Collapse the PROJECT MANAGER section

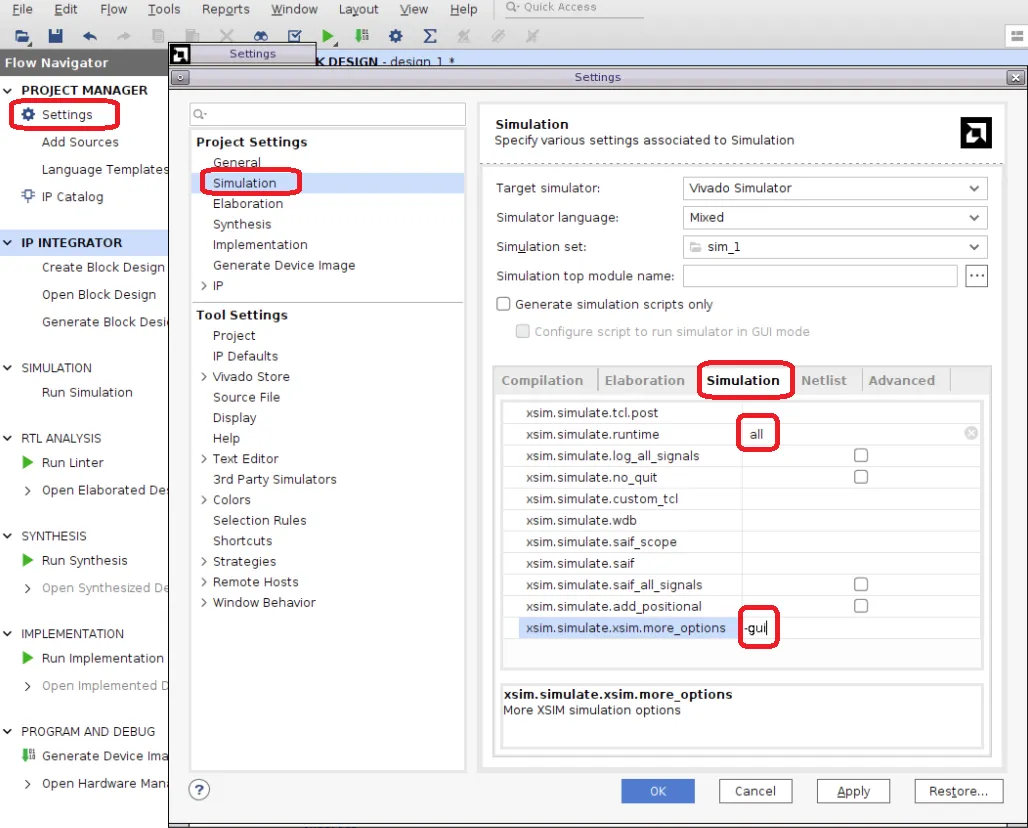(8, 90)
